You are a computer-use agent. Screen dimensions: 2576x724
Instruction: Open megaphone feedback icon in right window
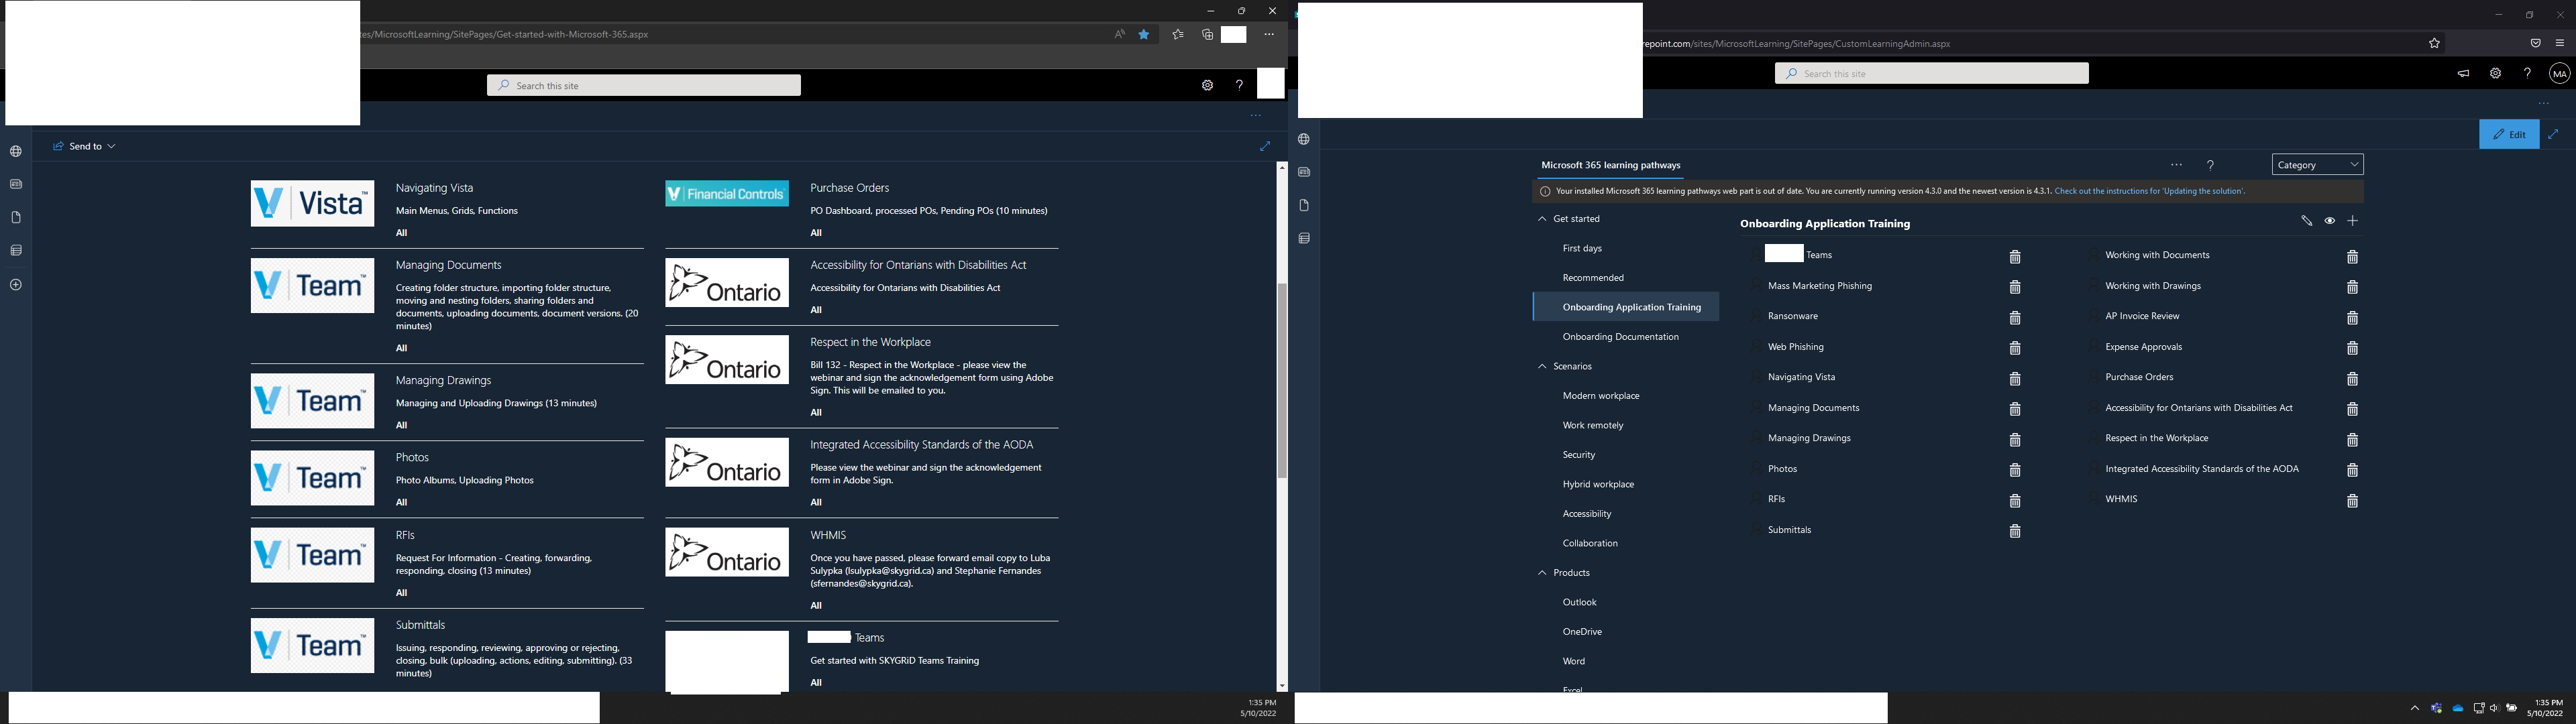(x=2463, y=73)
